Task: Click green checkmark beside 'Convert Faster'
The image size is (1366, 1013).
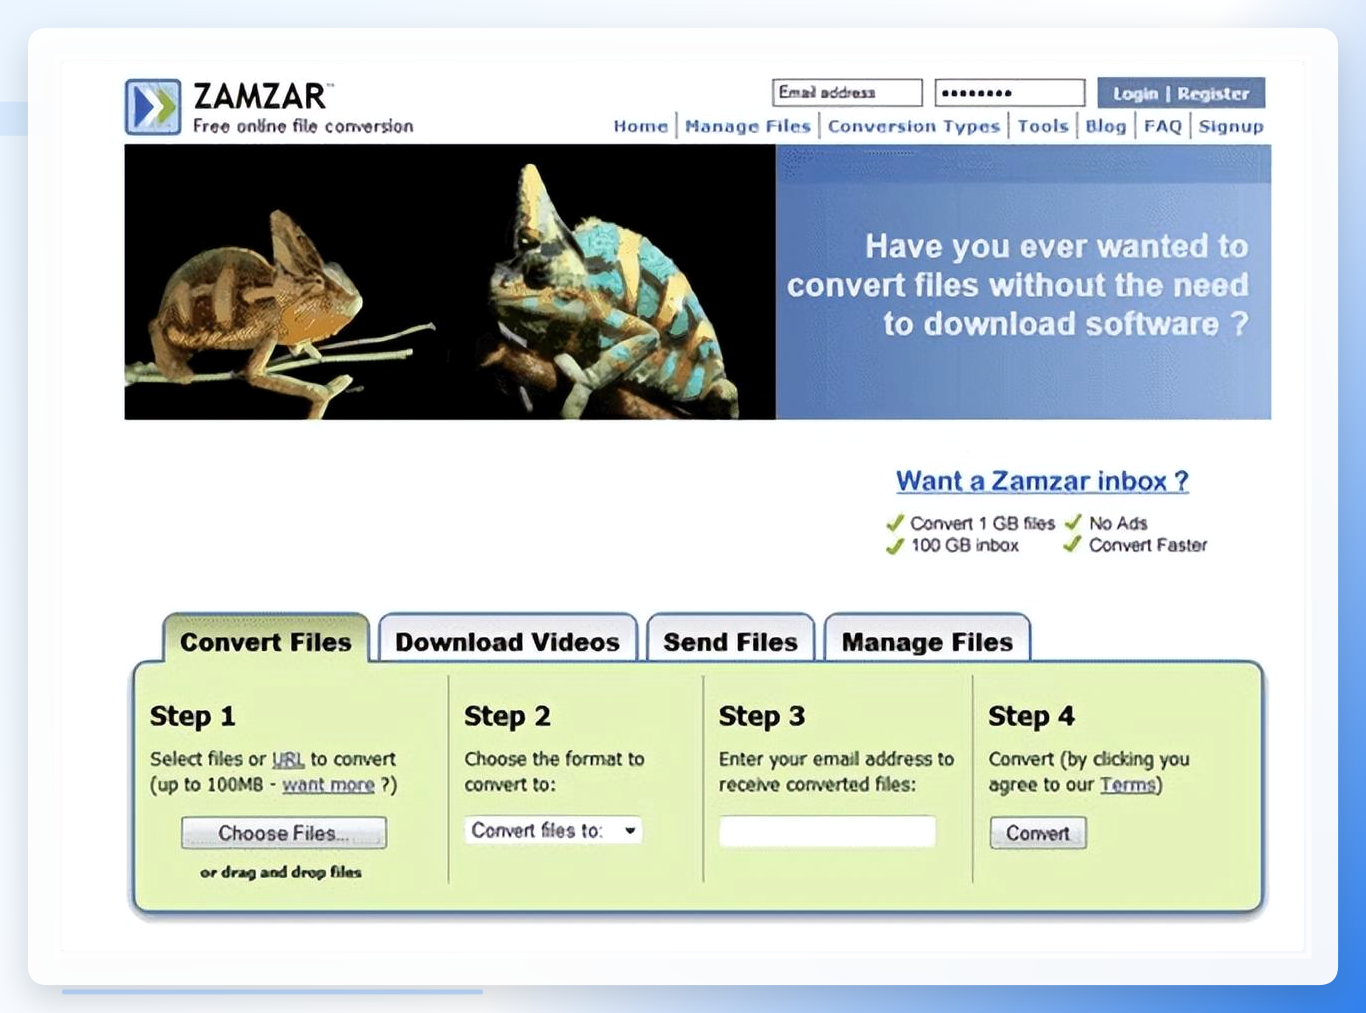Action: (x=1072, y=544)
